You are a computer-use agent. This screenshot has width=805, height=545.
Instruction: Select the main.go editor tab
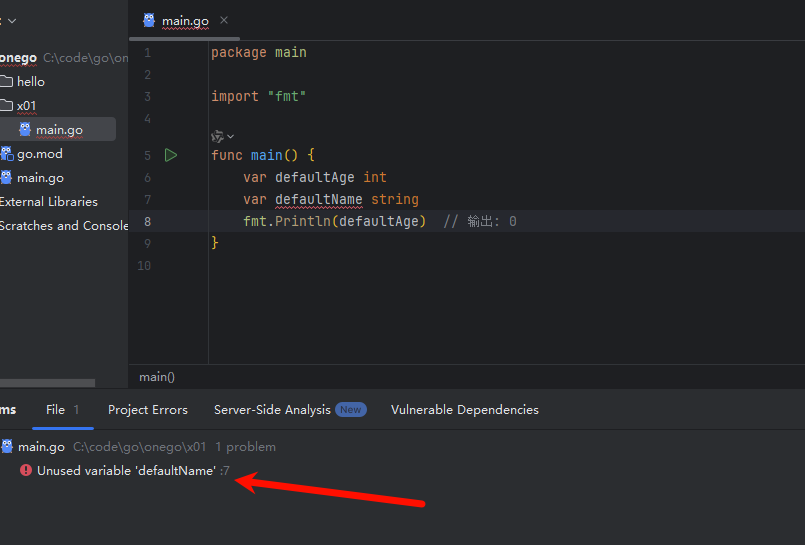[x=185, y=21]
